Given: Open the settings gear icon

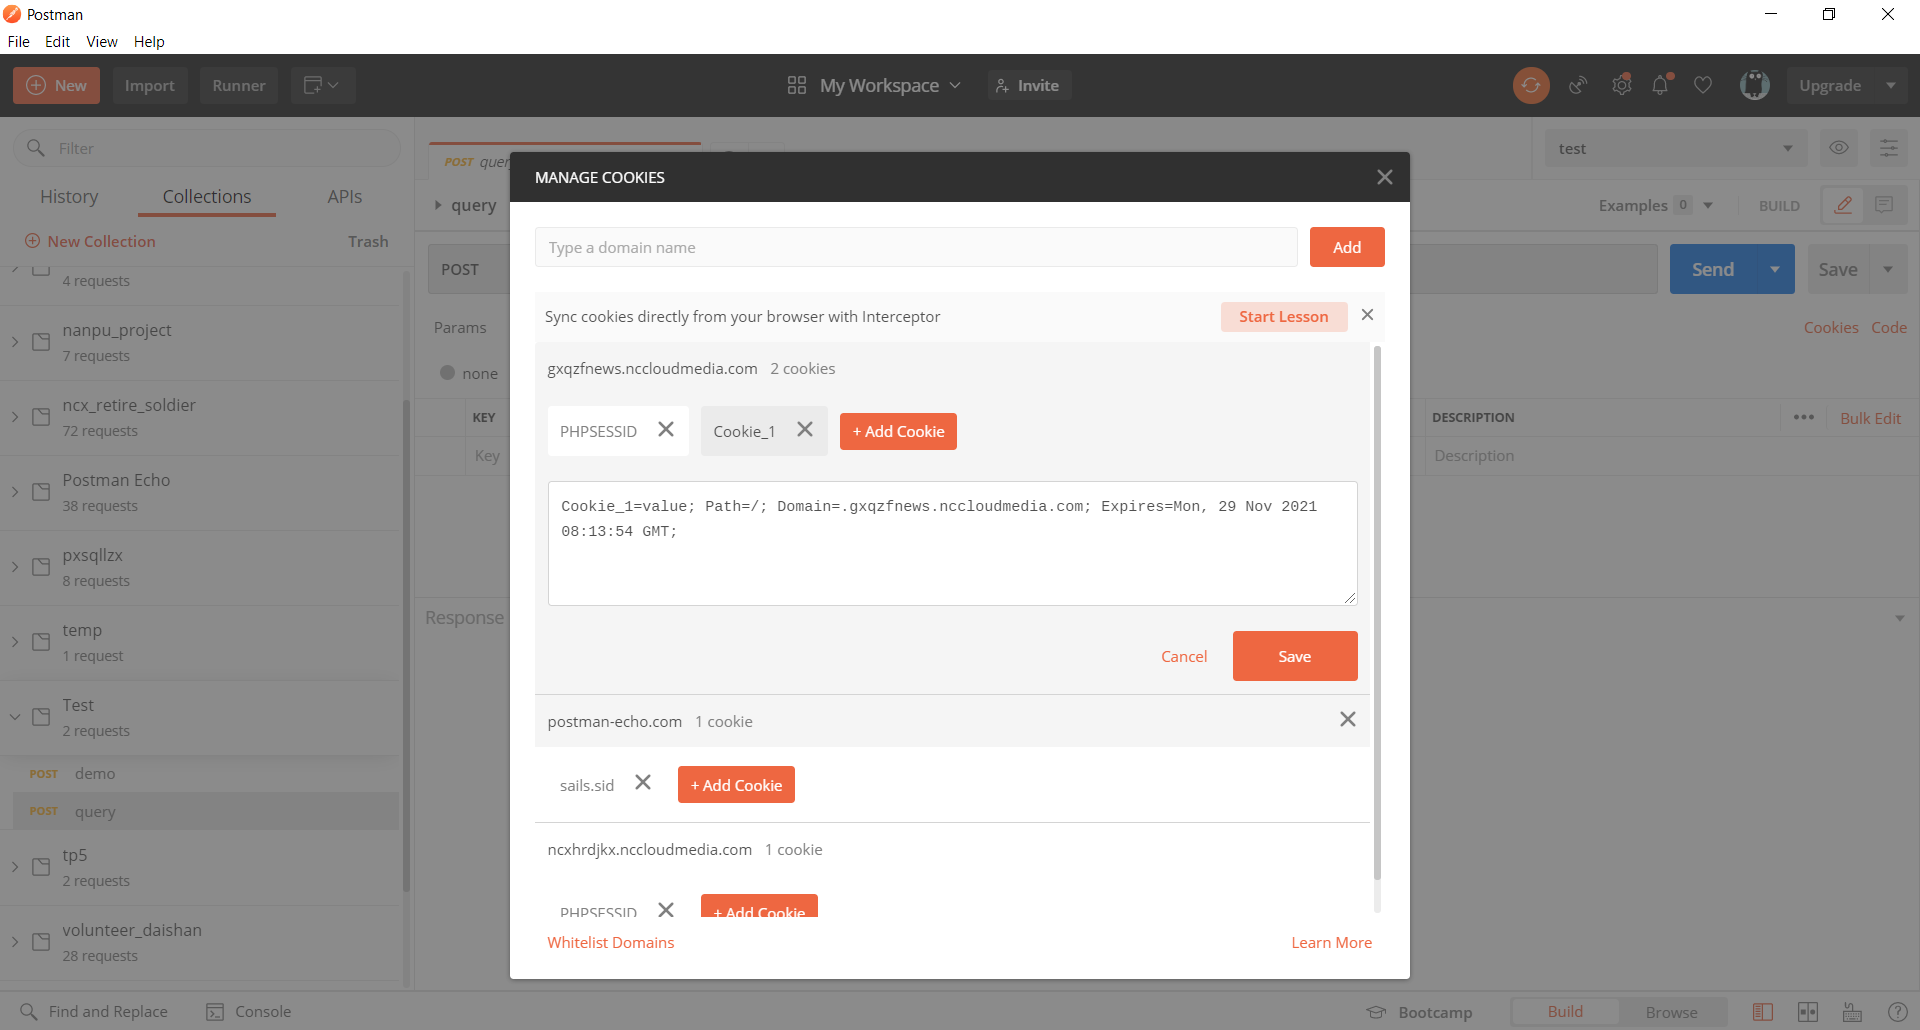Looking at the screenshot, I should point(1621,86).
